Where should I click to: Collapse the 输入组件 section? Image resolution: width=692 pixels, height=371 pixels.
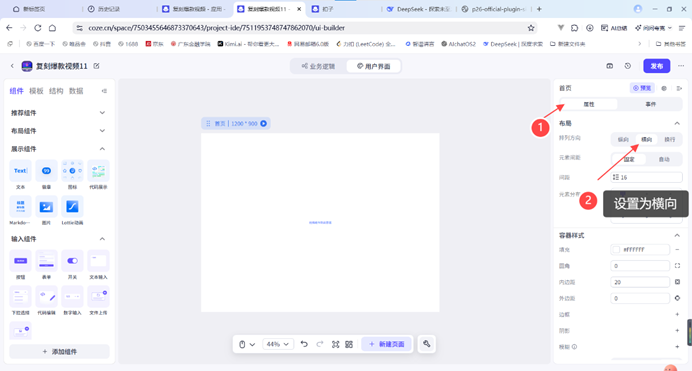click(x=102, y=239)
